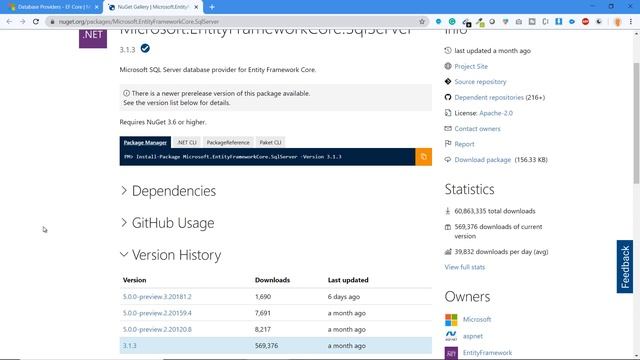640x360 pixels.
Task: Click the Report link
Action: click(x=464, y=144)
